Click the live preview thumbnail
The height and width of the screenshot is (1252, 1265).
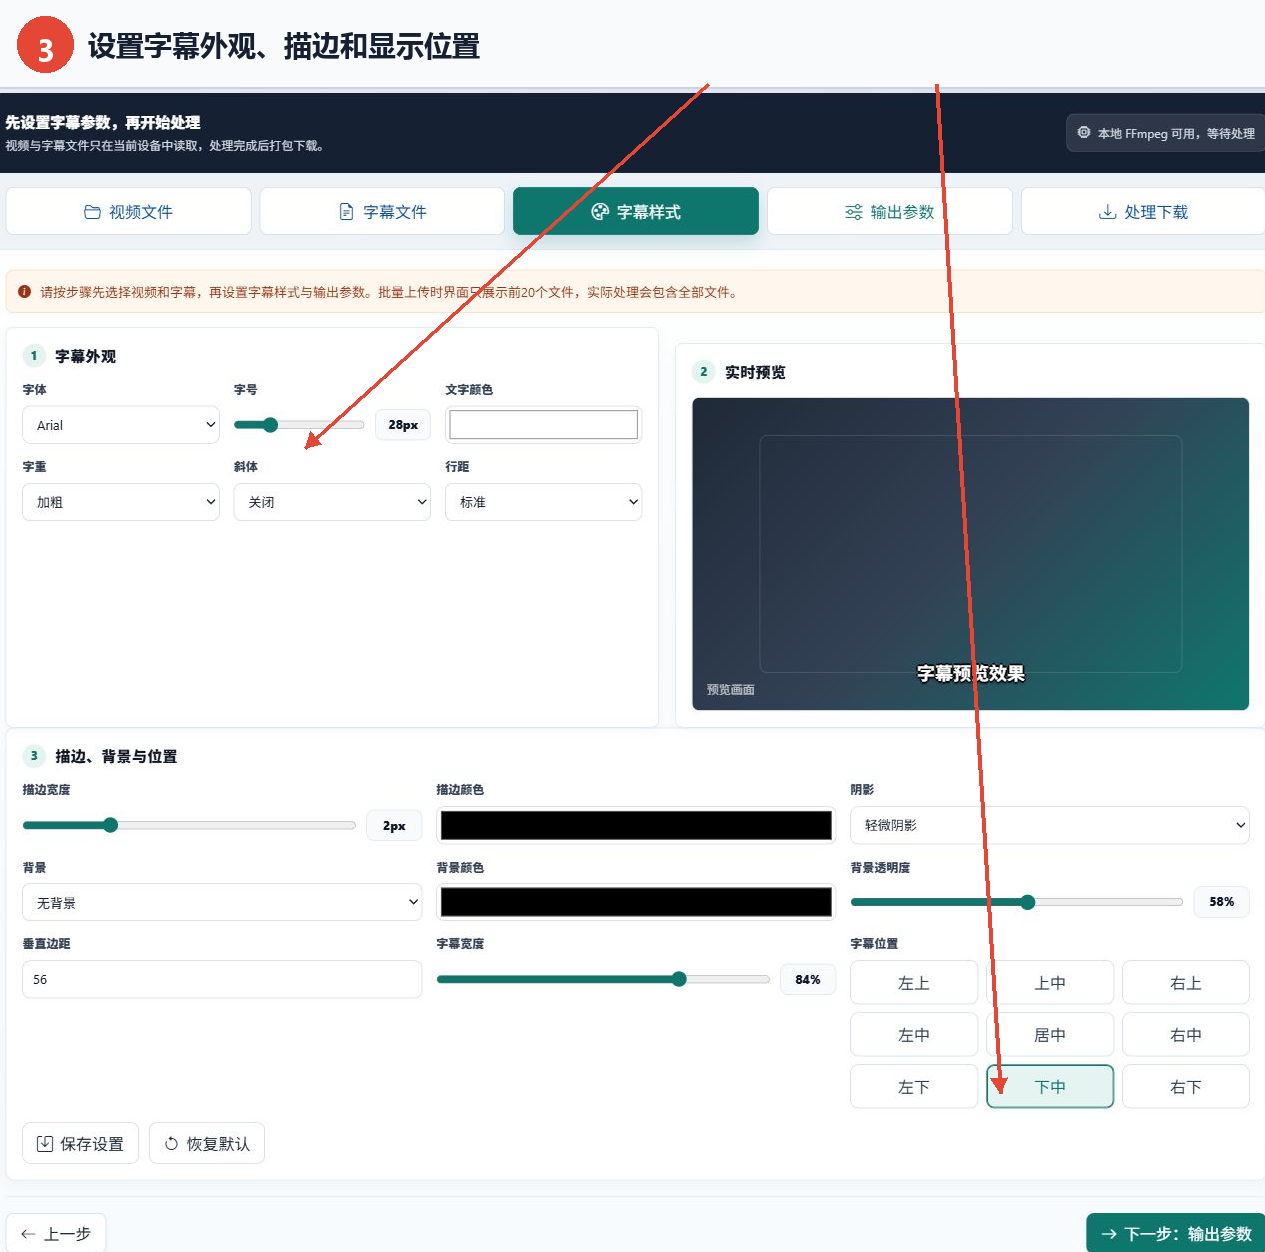coord(970,554)
